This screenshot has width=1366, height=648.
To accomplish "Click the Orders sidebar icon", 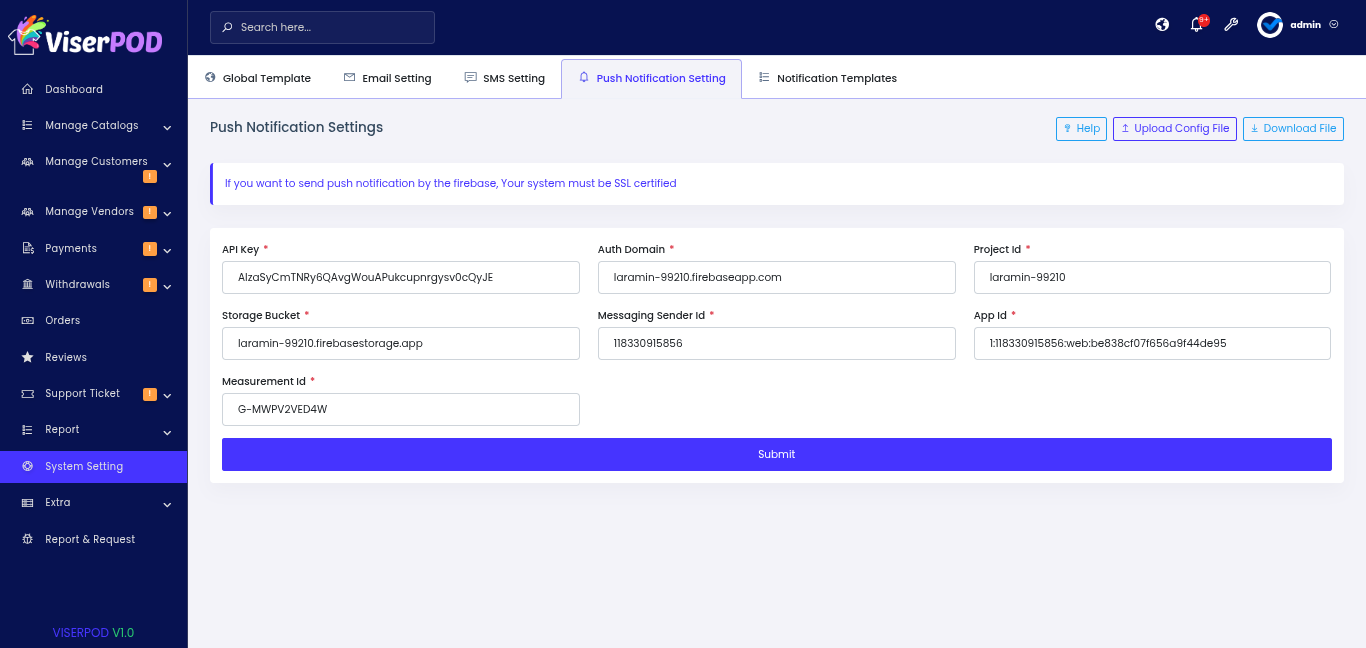I will [28, 321].
